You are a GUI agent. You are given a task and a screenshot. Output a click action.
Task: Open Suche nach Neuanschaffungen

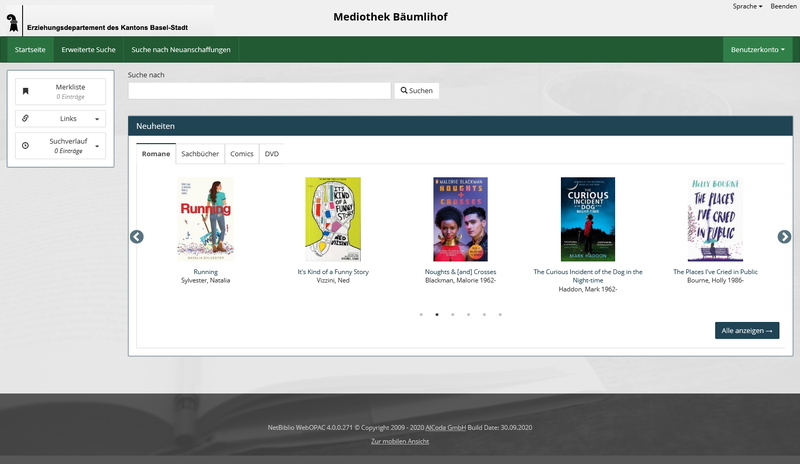click(x=181, y=50)
